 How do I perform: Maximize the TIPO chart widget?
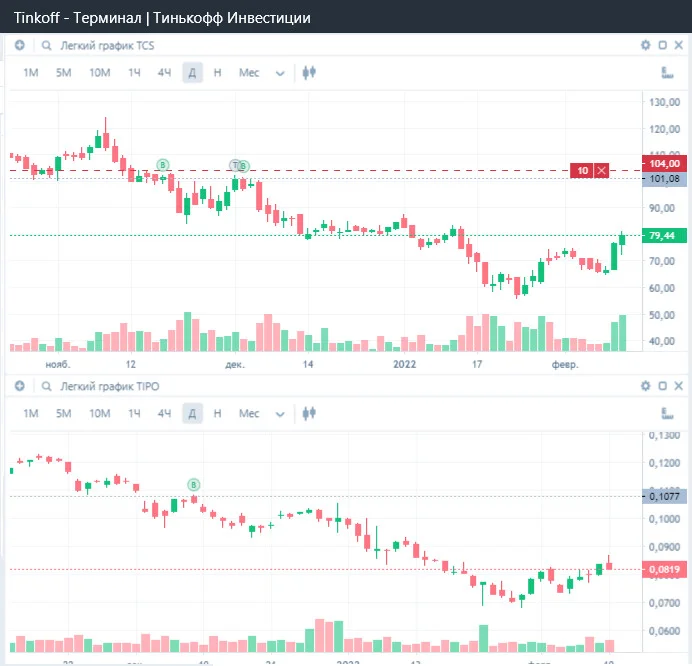pos(662,386)
